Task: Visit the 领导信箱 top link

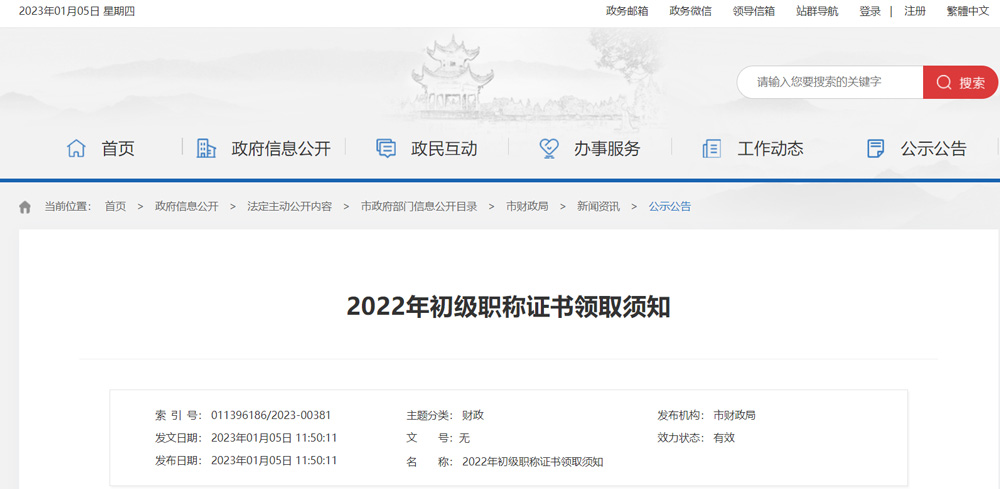Action: point(754,11)
